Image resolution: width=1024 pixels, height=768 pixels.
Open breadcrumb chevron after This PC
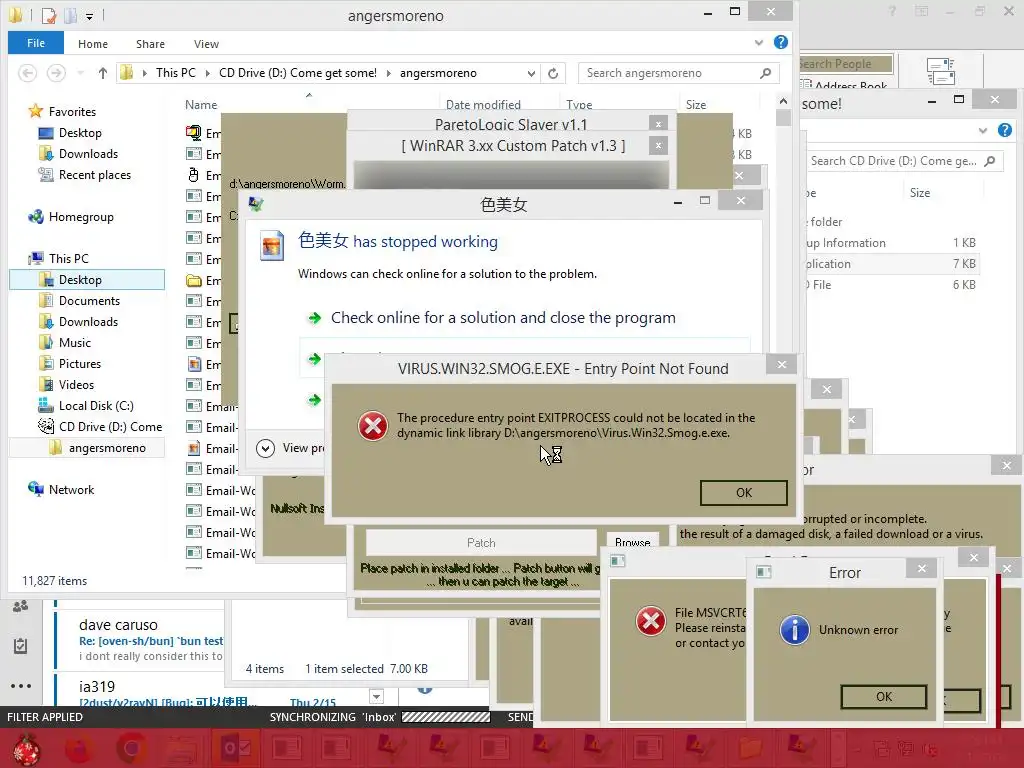208,73
